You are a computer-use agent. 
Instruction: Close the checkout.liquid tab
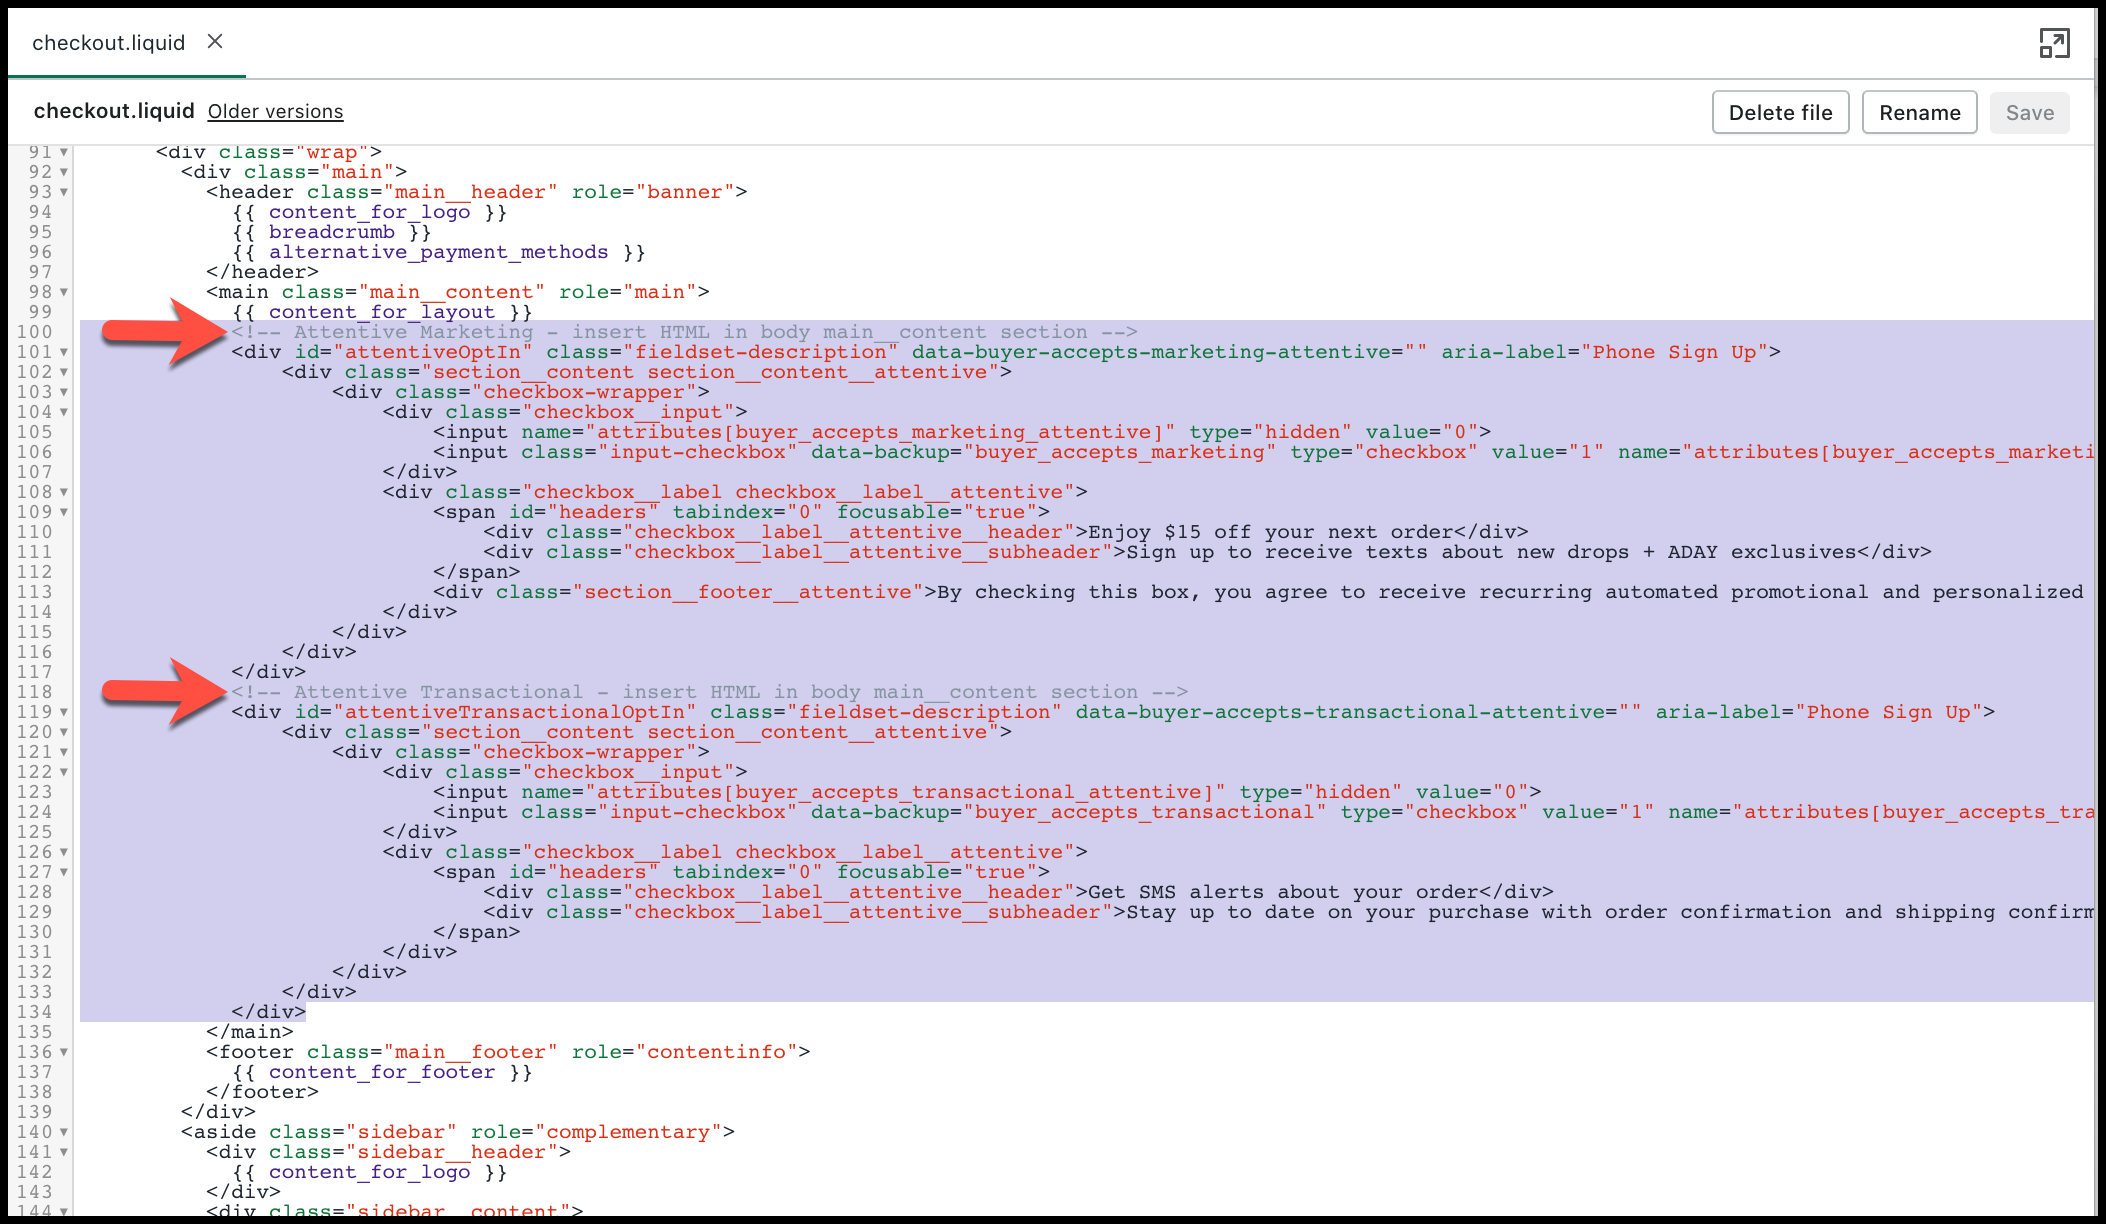click(215, 42)
